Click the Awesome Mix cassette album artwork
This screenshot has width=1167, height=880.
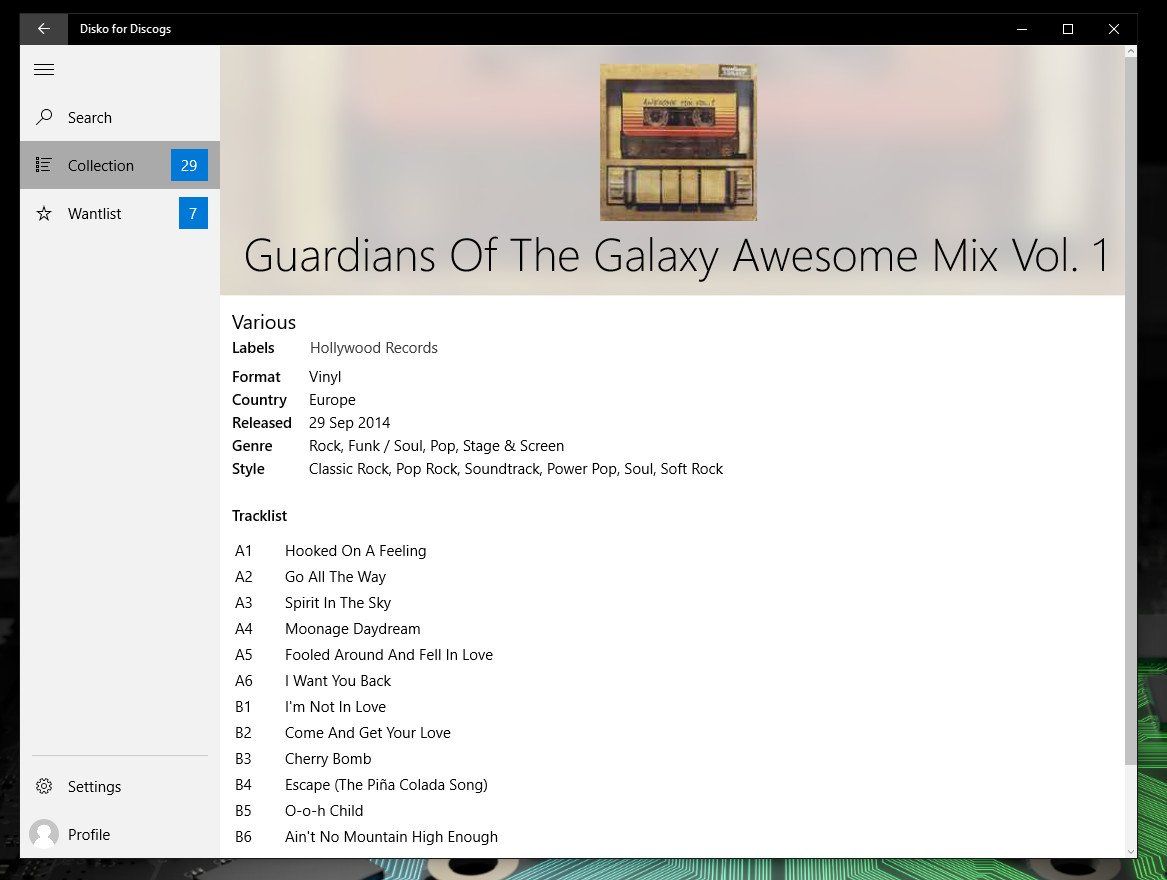coord(677,141)
